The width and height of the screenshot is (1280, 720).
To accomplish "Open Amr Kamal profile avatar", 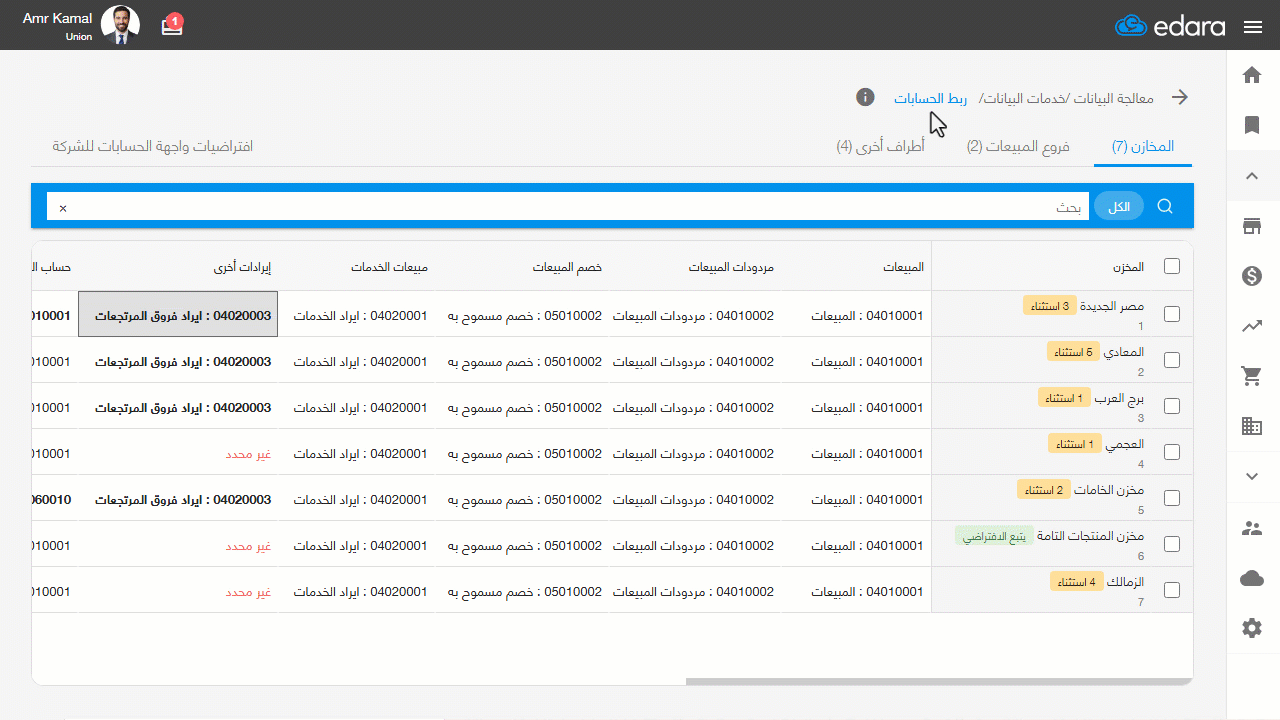I will pos(121,25).
